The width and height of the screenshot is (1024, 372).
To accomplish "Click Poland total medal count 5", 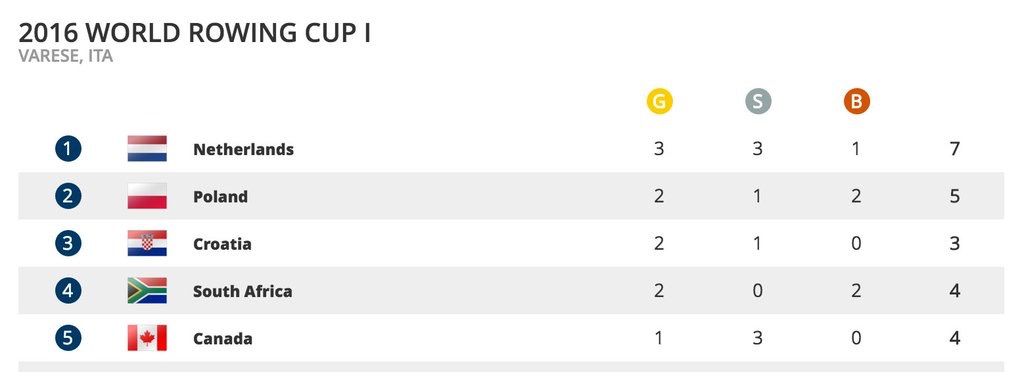I will (x=954, y=196).
